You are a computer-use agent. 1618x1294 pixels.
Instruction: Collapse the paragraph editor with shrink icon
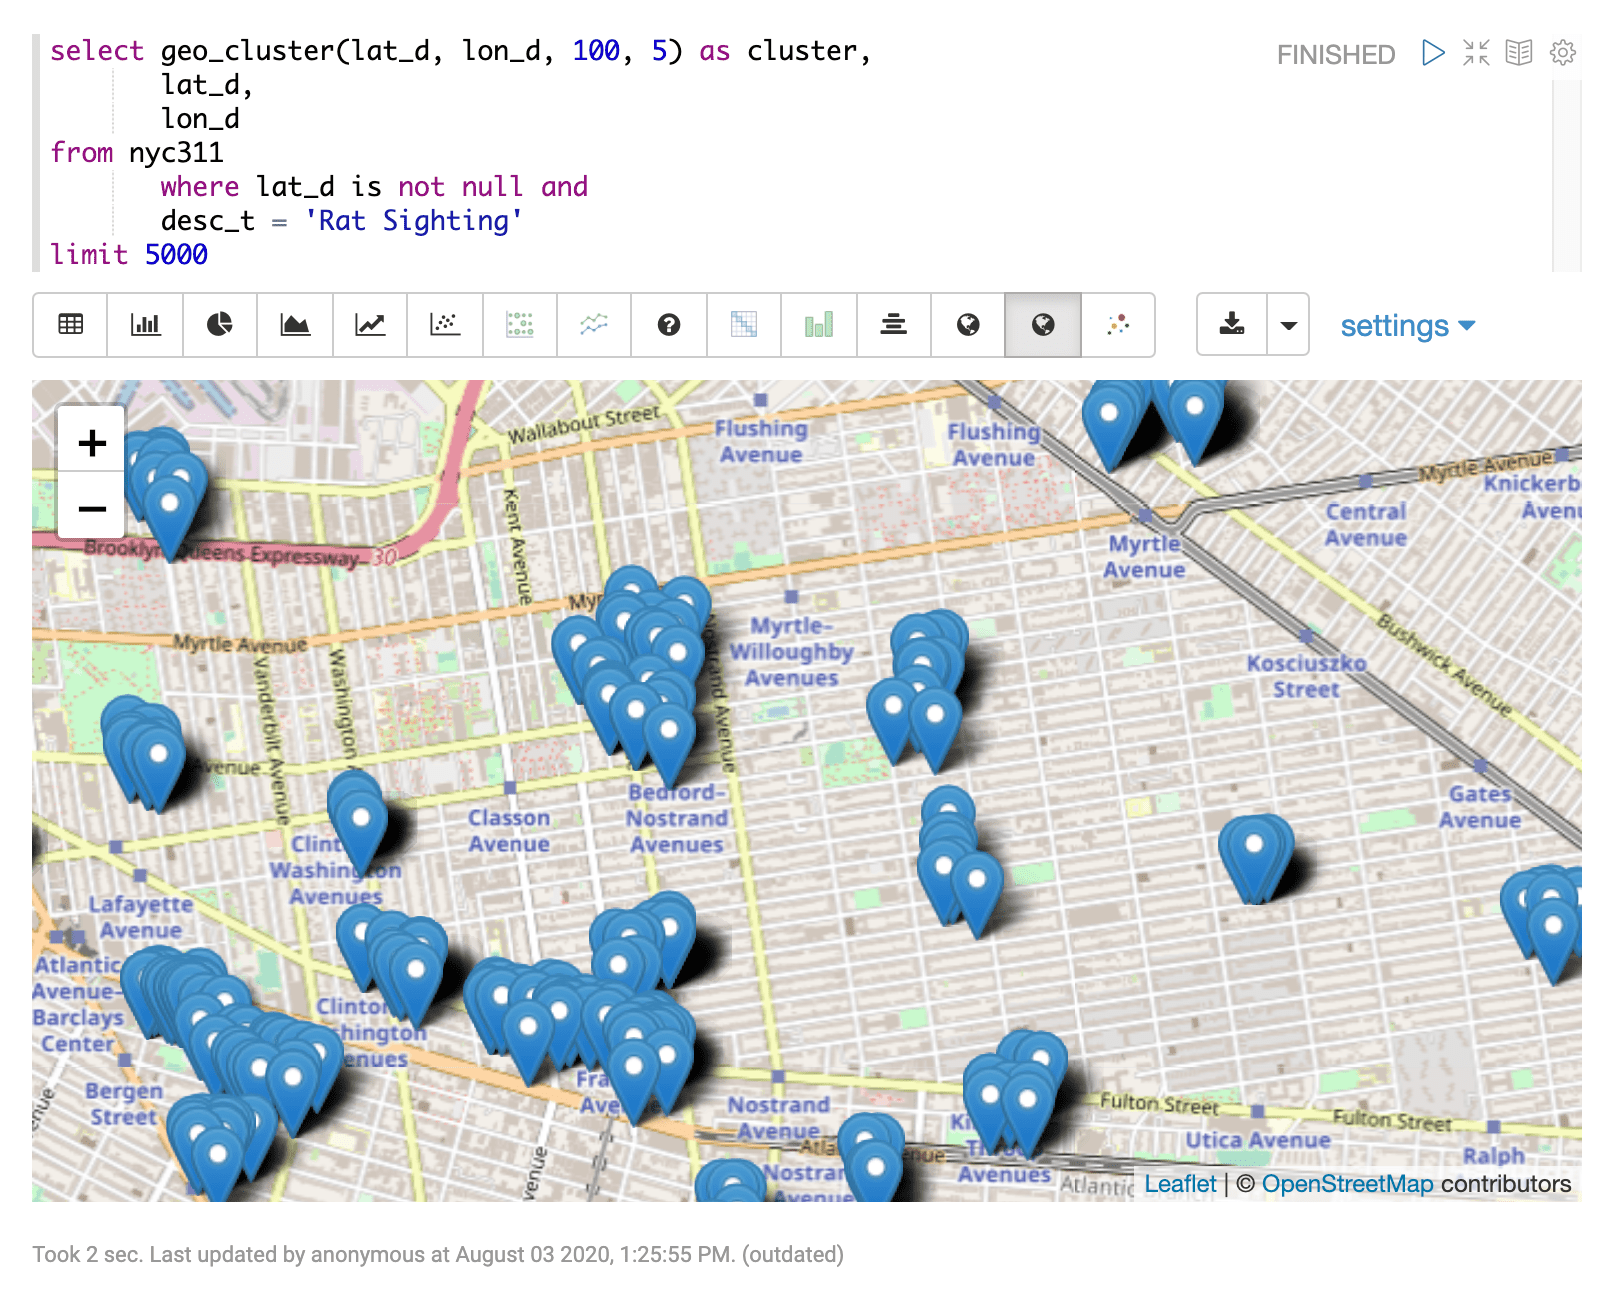coord(1473,54)
